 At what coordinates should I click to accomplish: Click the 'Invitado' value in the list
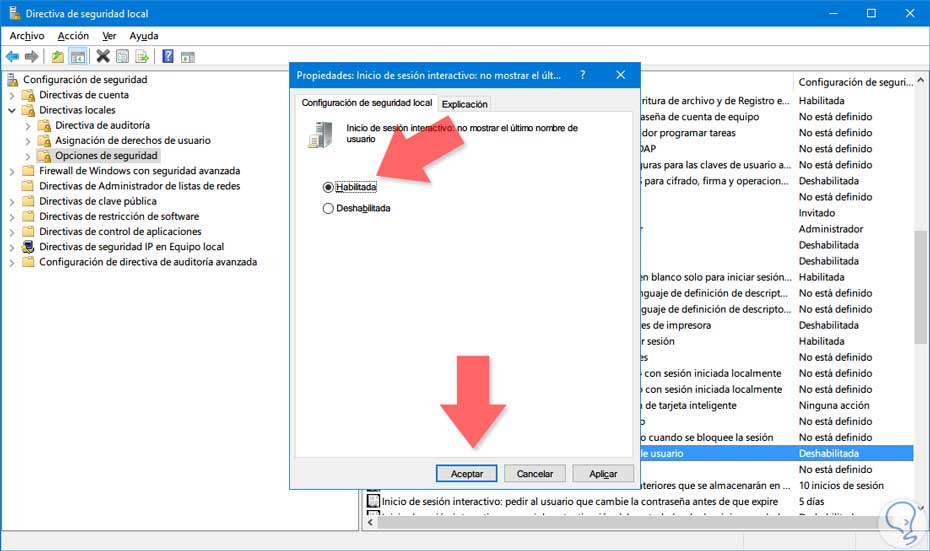point(817,213)
